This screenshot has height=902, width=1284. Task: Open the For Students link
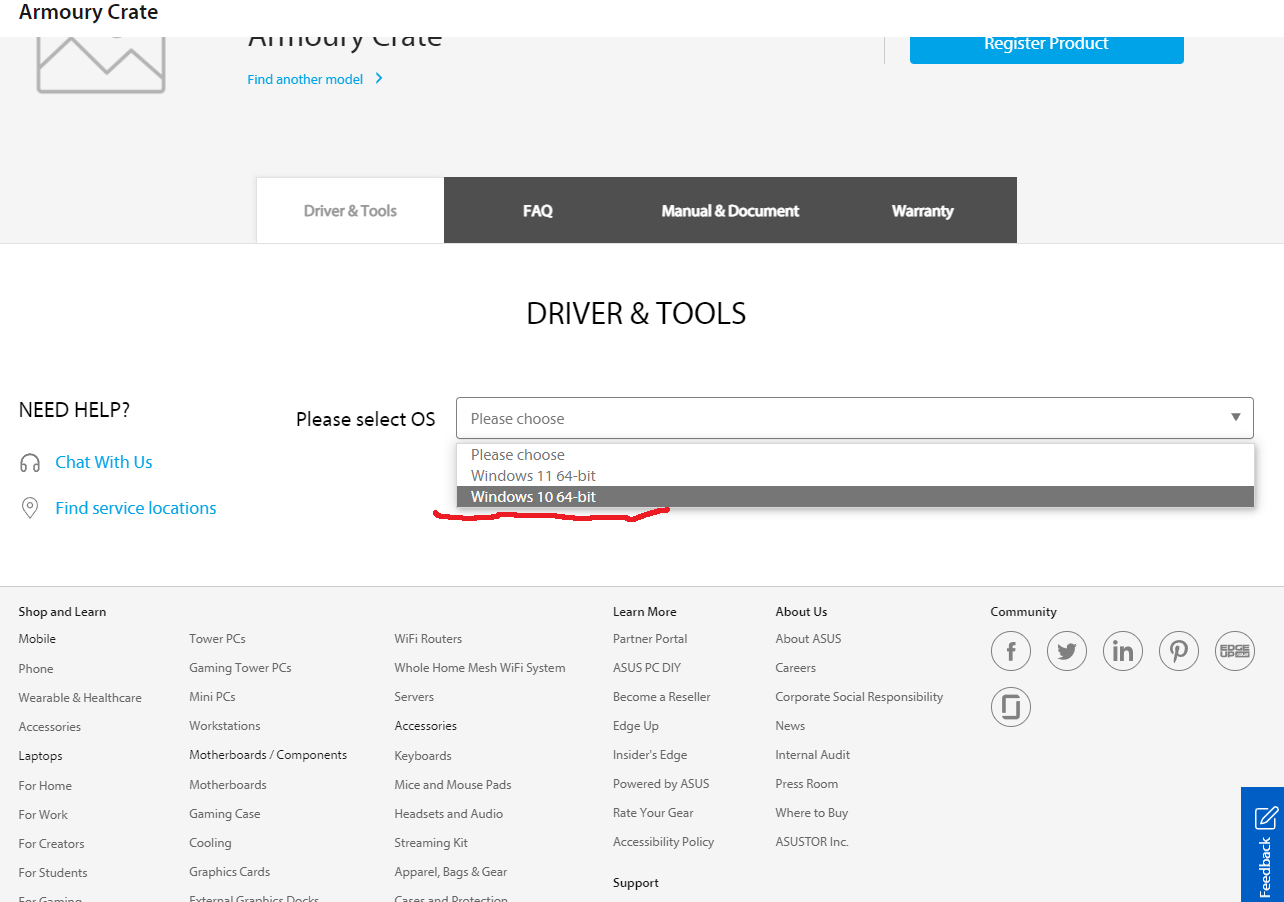53,873
